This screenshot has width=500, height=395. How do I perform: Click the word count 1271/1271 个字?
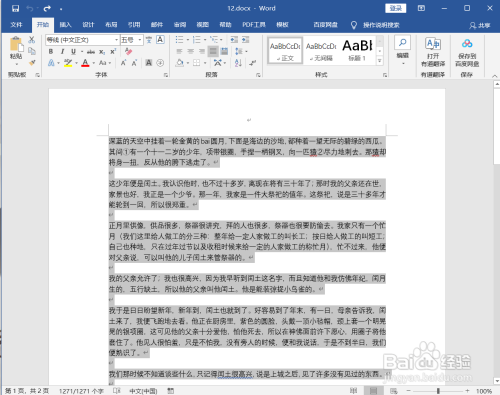(x=81, y=391)
